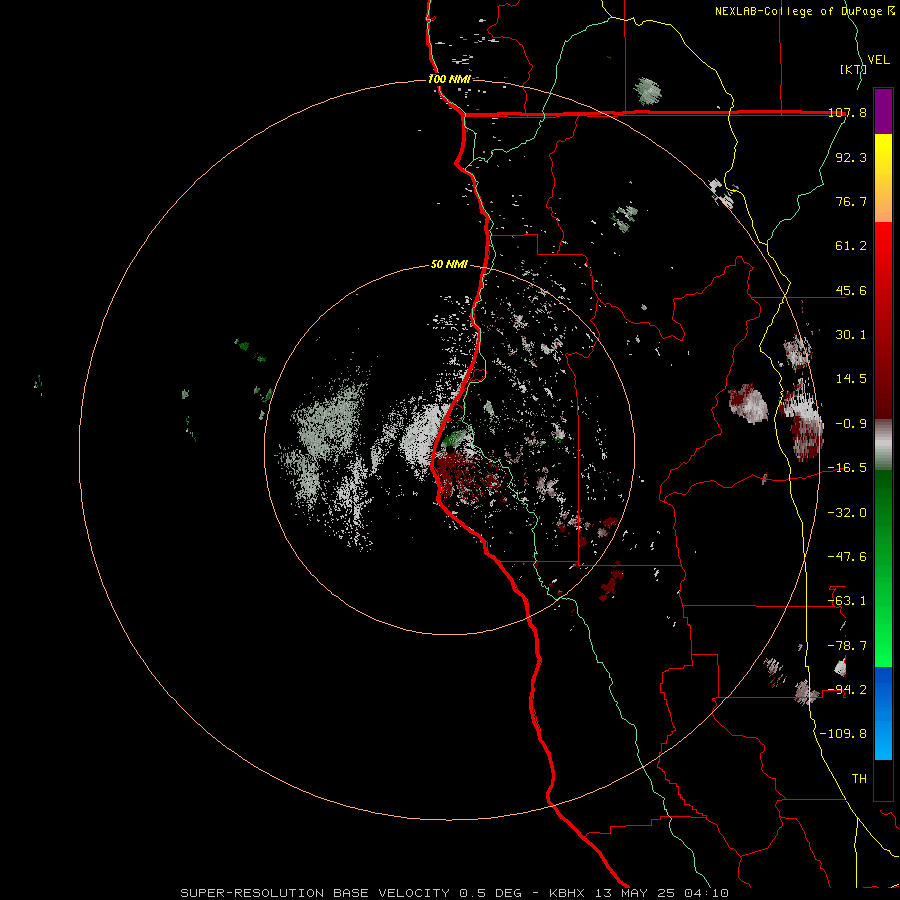Click the green segment of velocity color bar
Image resolution: width=900 pixels, height=900 pixels.
pos(883,568)
